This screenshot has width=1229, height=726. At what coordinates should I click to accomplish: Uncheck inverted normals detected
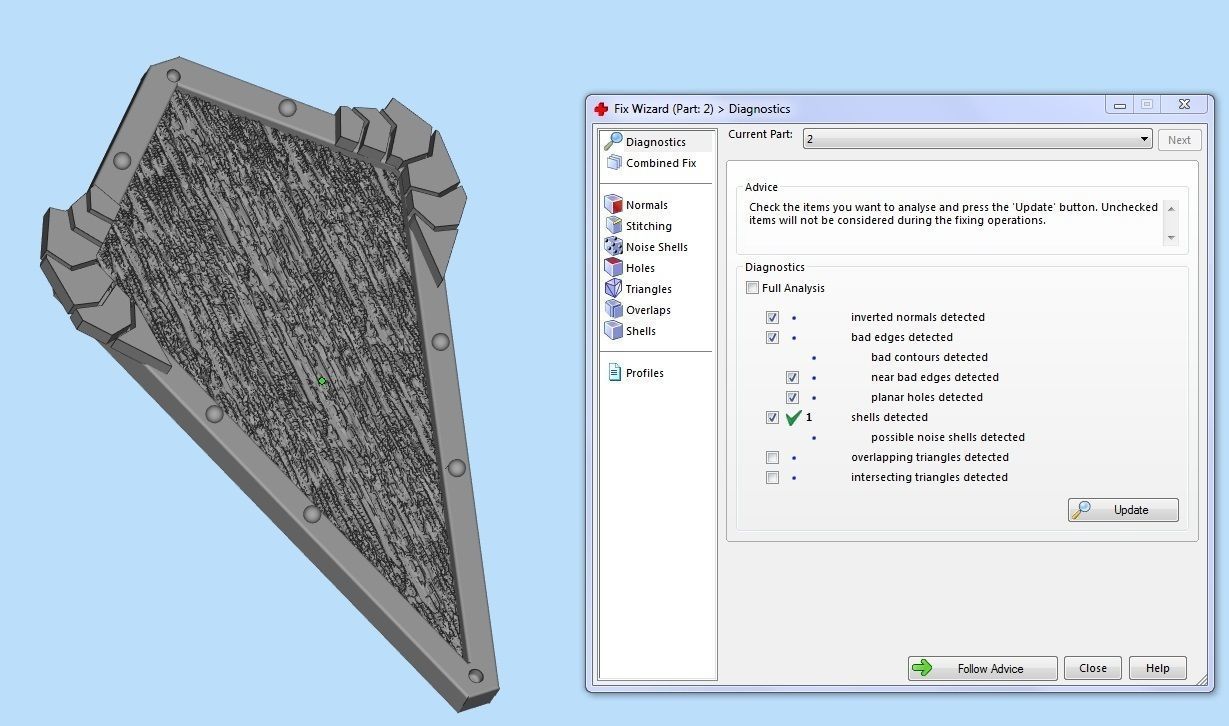point(772,317)
